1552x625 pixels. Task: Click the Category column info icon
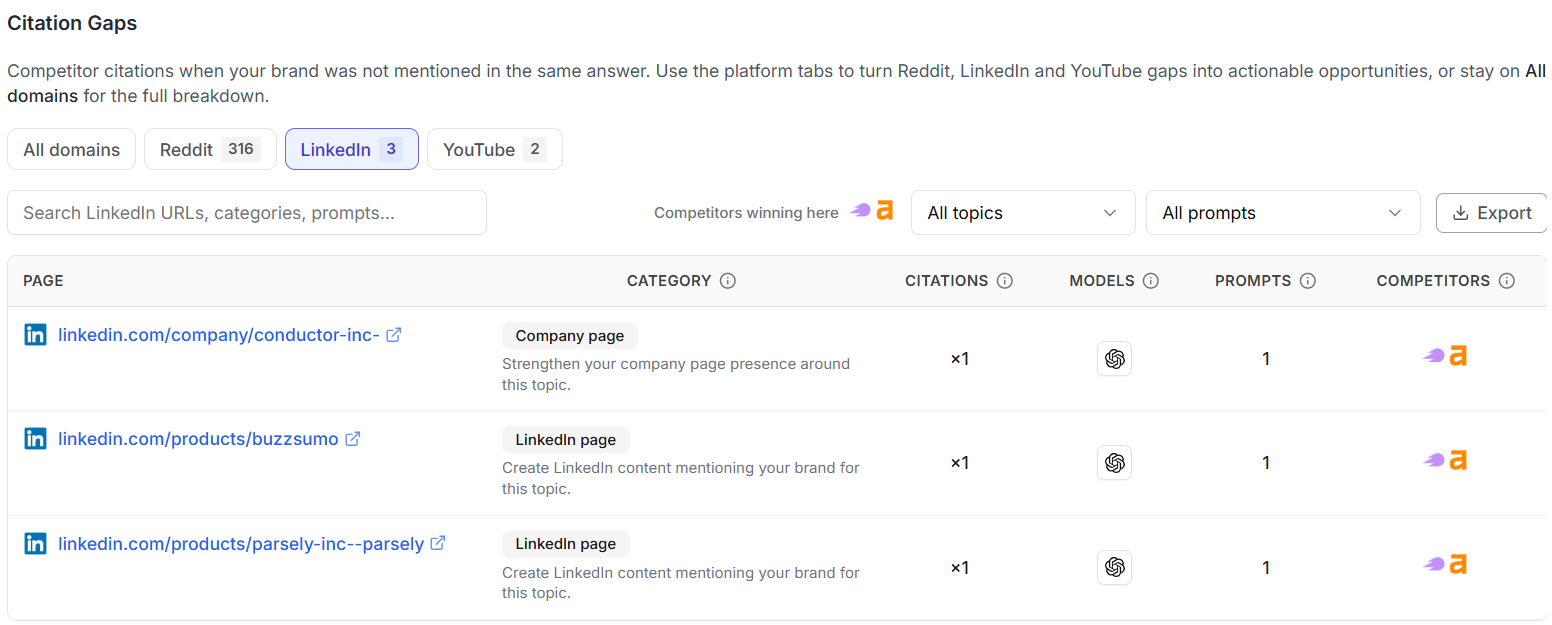728,281
